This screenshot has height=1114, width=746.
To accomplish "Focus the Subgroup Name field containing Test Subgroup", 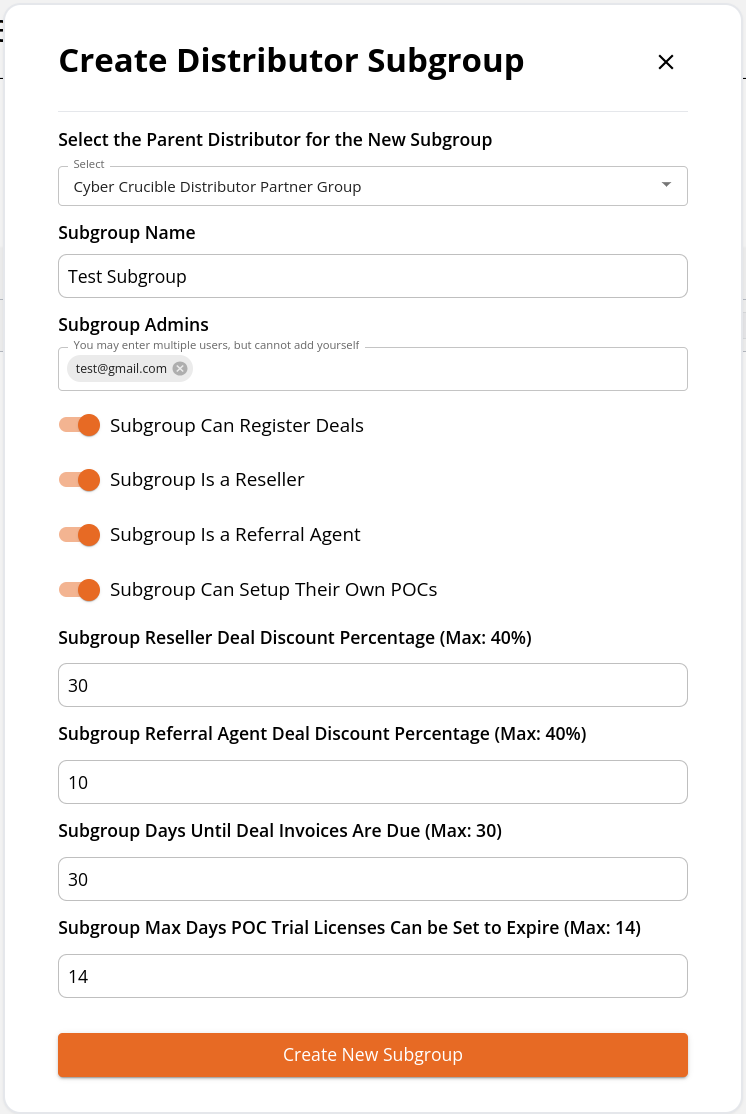I will [x=373, y=276].
